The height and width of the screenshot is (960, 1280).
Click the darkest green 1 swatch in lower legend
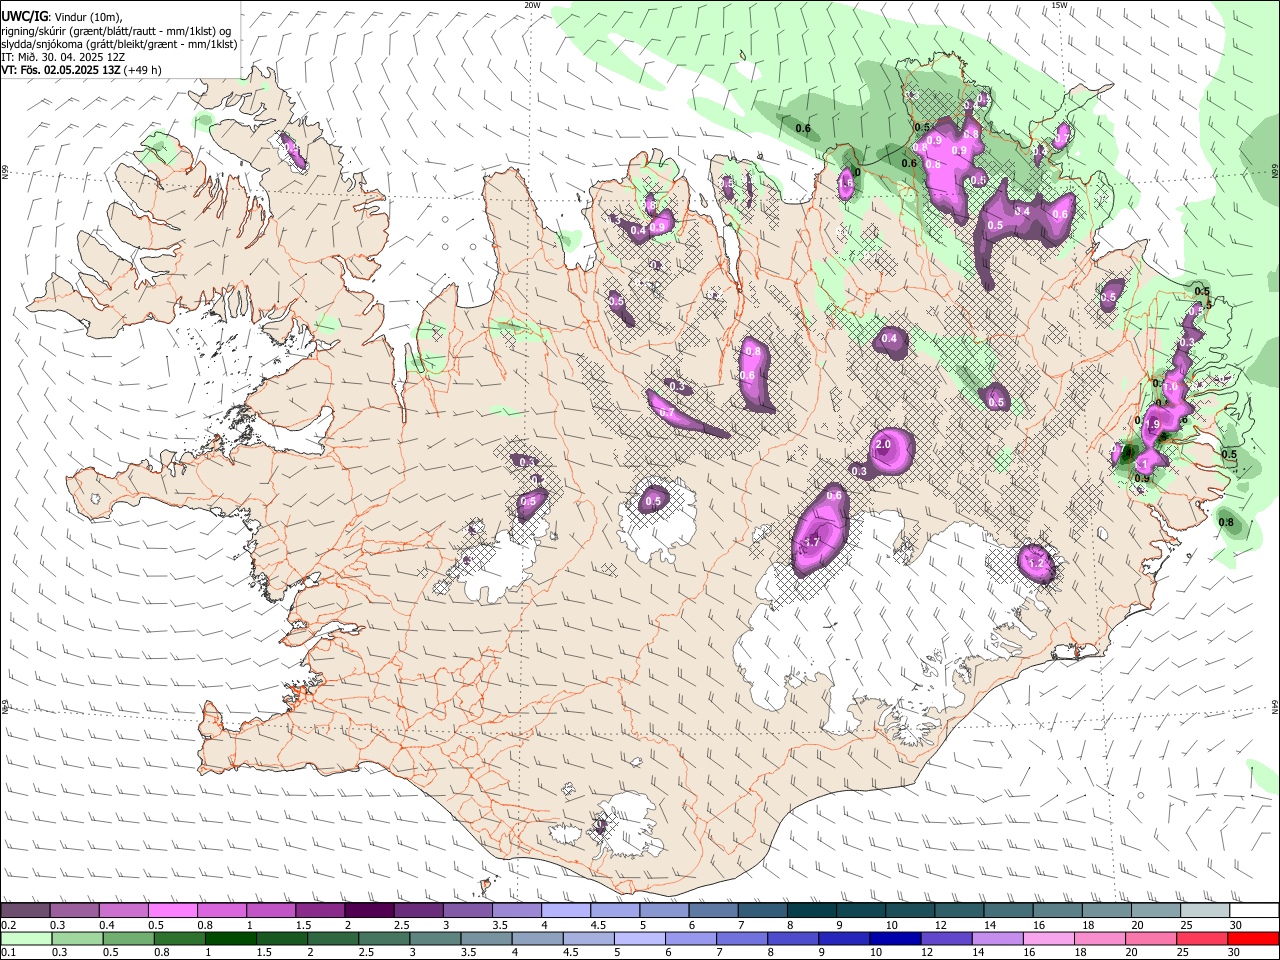pyautogui.click(x=231, y=938)
